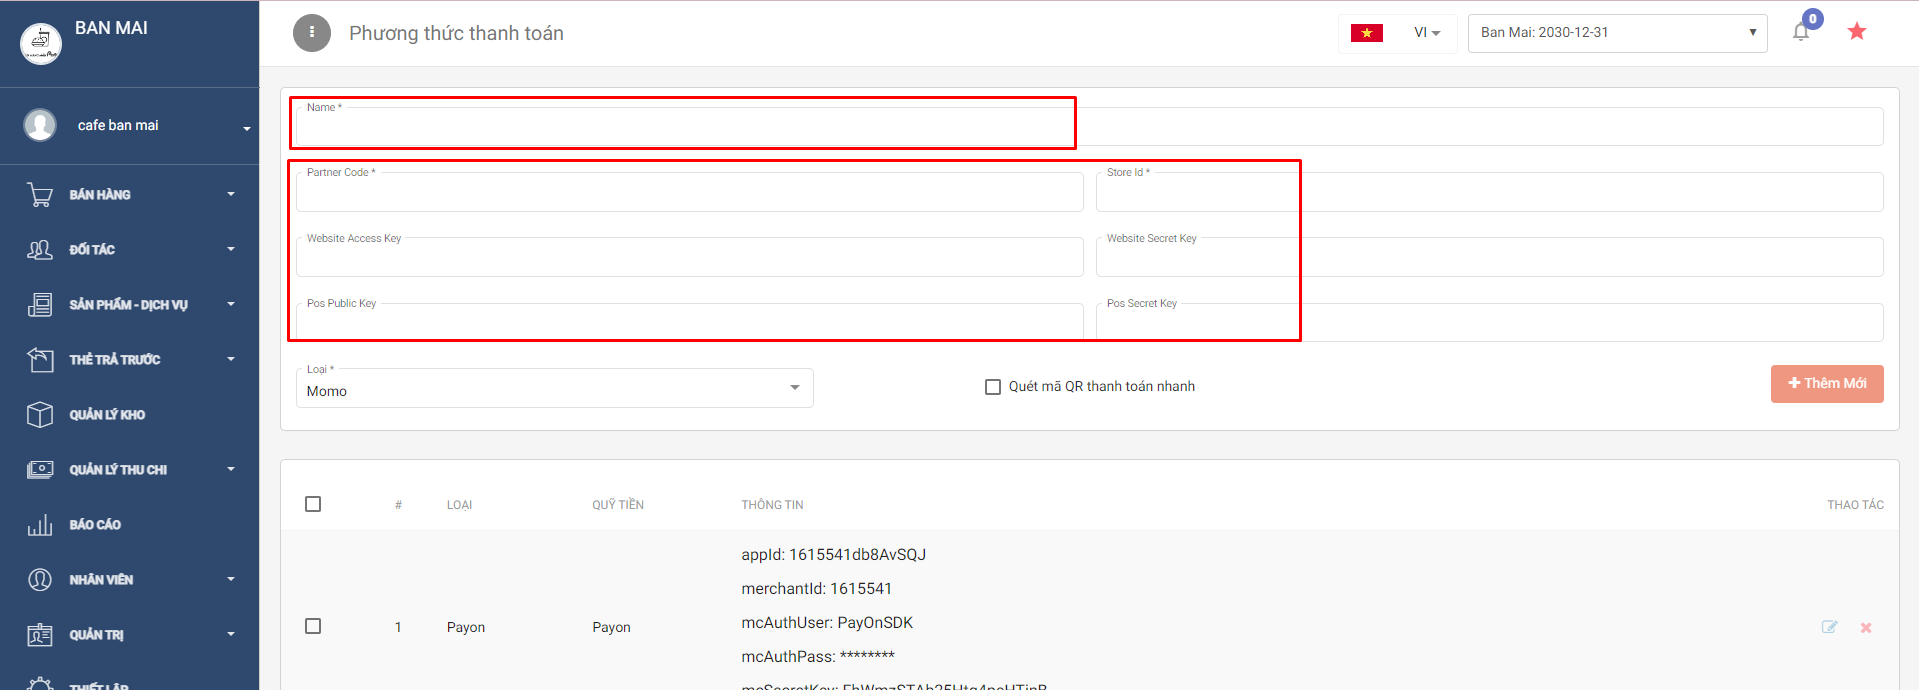This screenshot has width=1919, height=690.
Task: Open the Ban Mai: 2030-12-31 store selector
Action: [1617, 33]
